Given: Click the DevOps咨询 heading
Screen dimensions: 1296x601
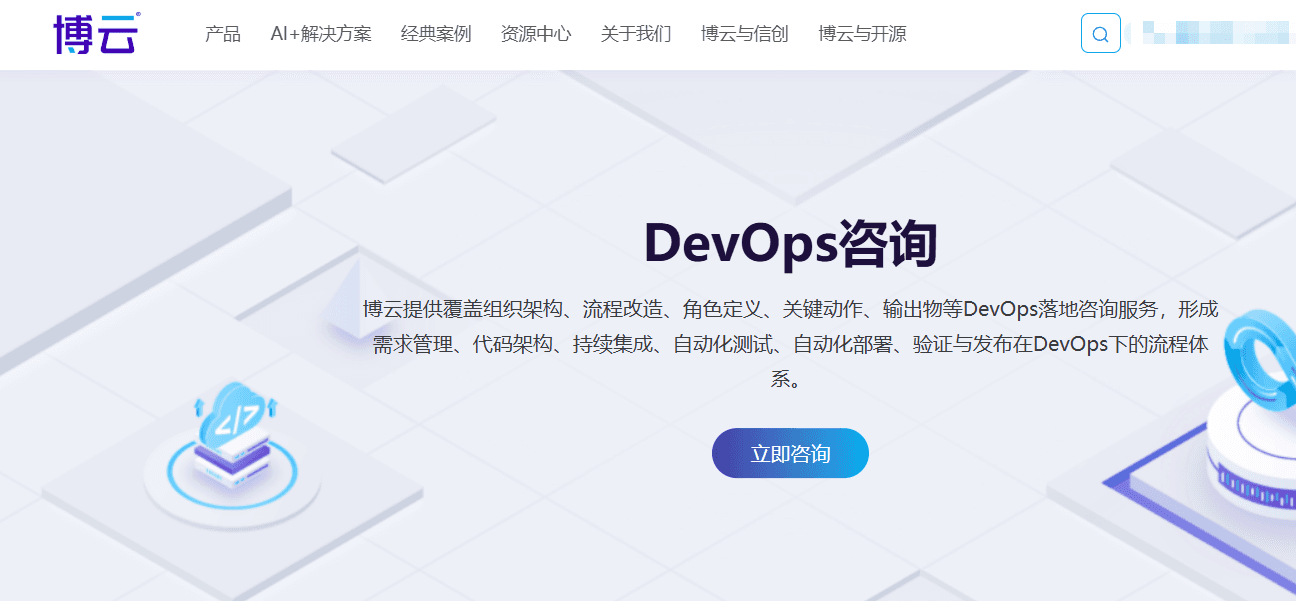Looking at the screenshot, I should click(x=790, y=243).
